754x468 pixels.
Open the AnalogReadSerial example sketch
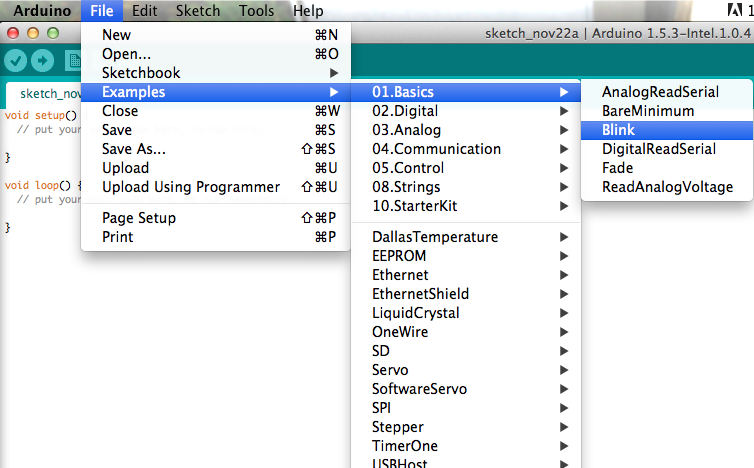click(x=666, y=92)
